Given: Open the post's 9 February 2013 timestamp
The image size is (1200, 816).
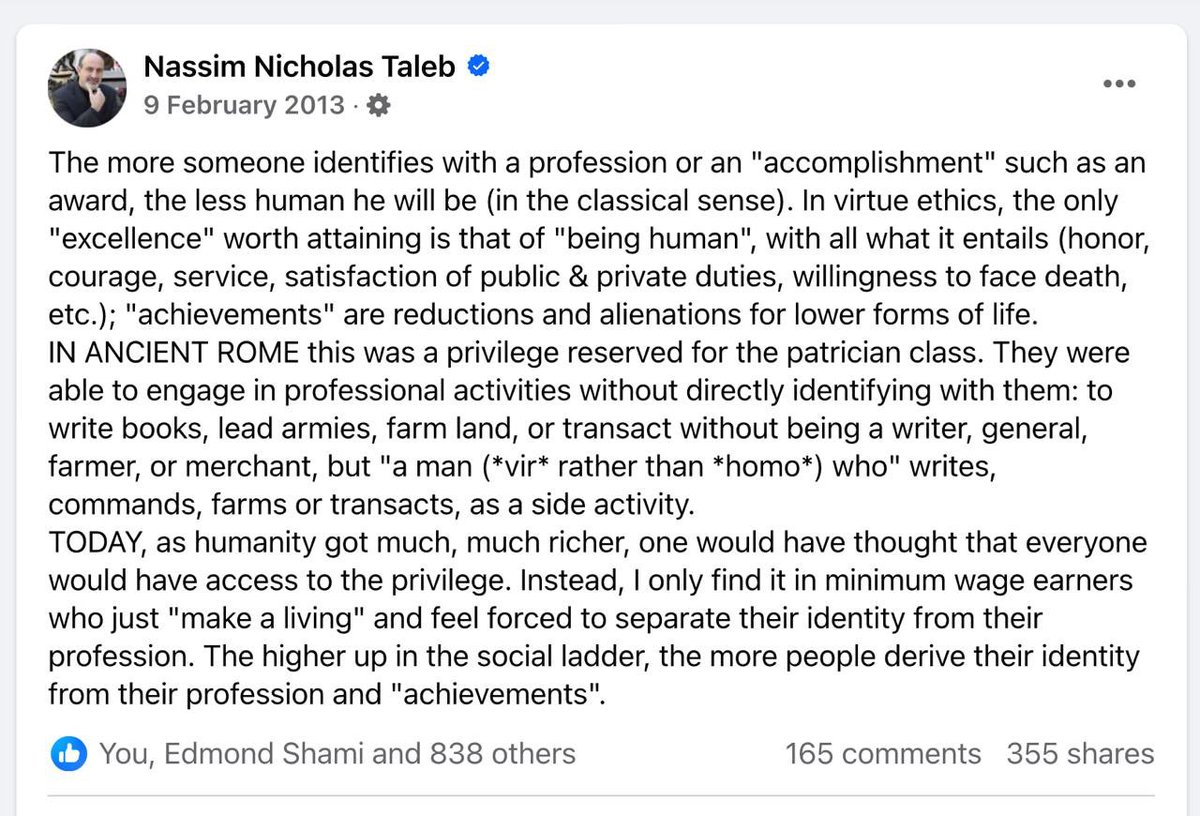Looking at the screenshot, I should click(x=244, y=106).
